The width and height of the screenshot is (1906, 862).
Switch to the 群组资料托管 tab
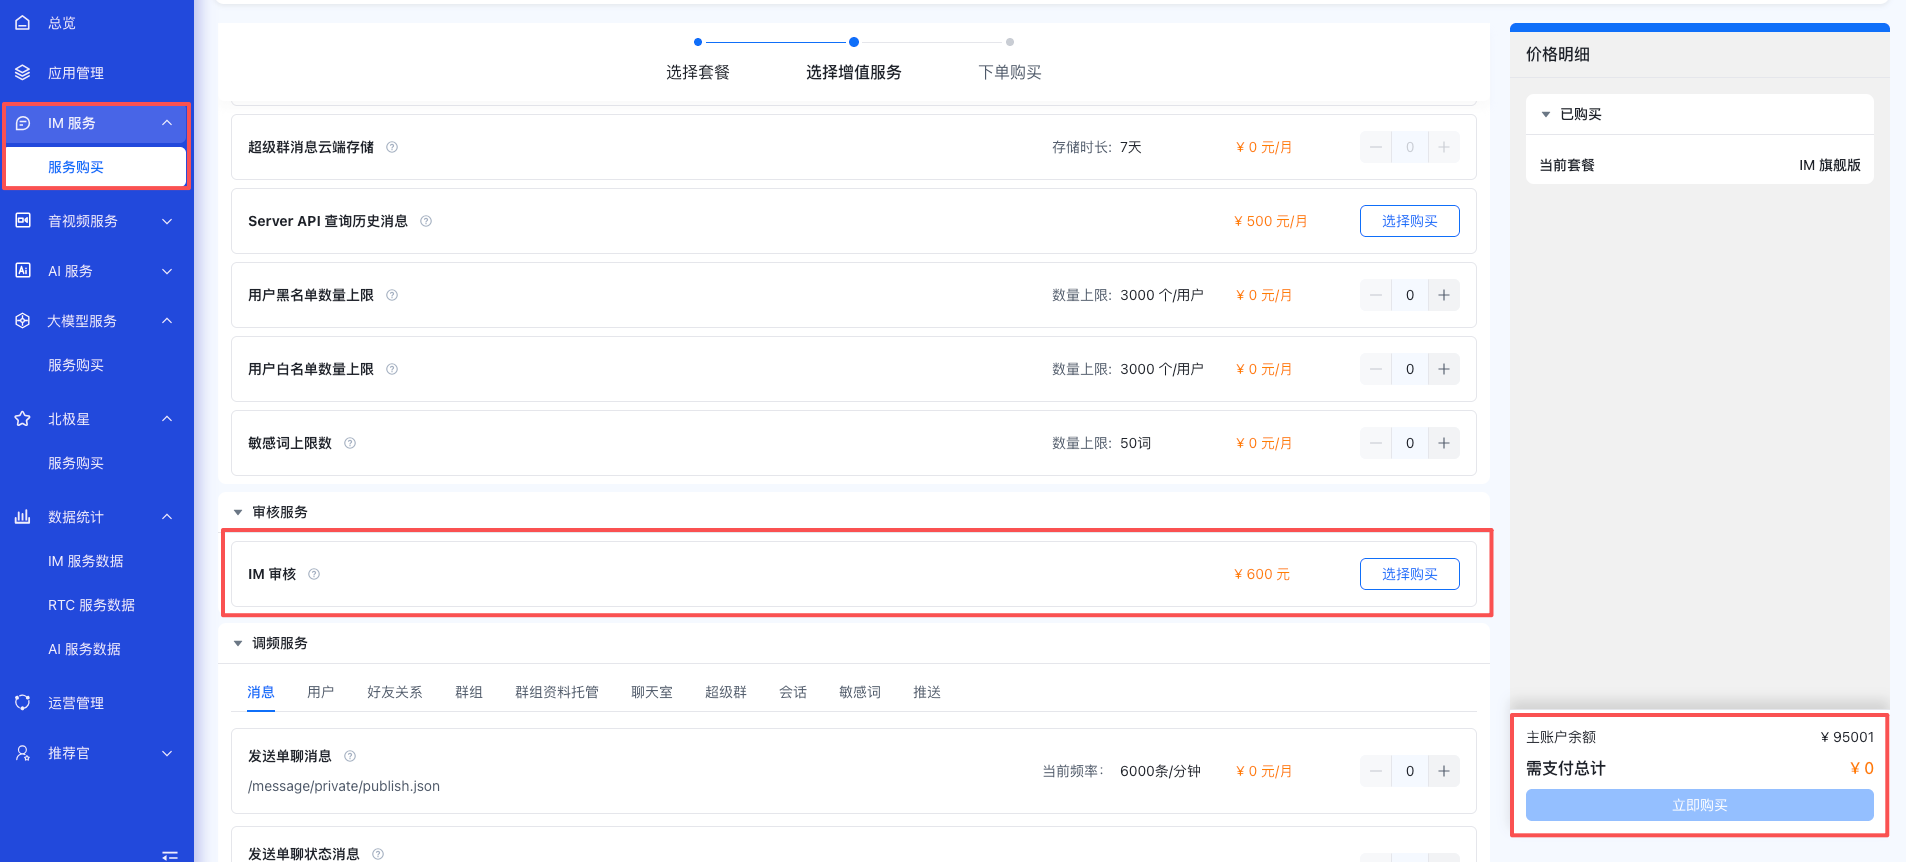click(557, 692)
